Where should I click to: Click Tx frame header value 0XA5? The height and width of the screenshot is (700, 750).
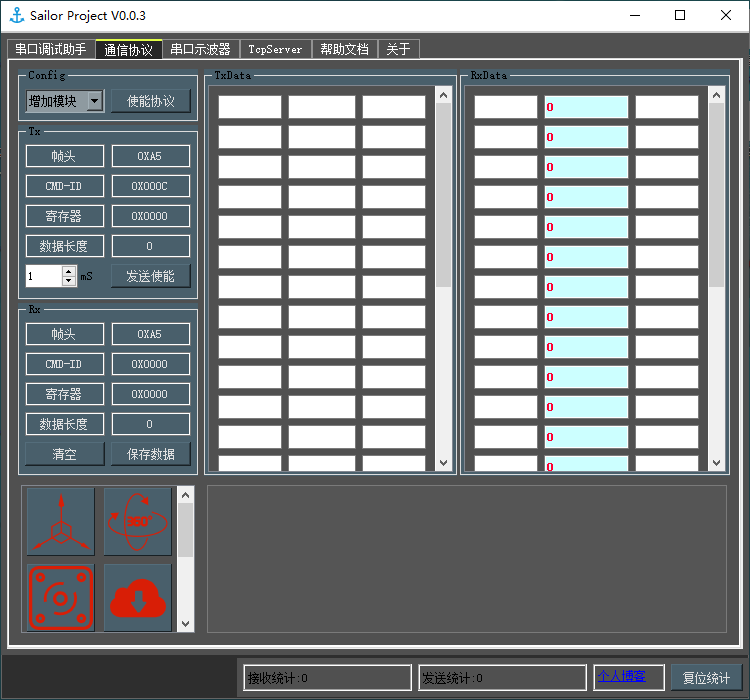[151, 156]
